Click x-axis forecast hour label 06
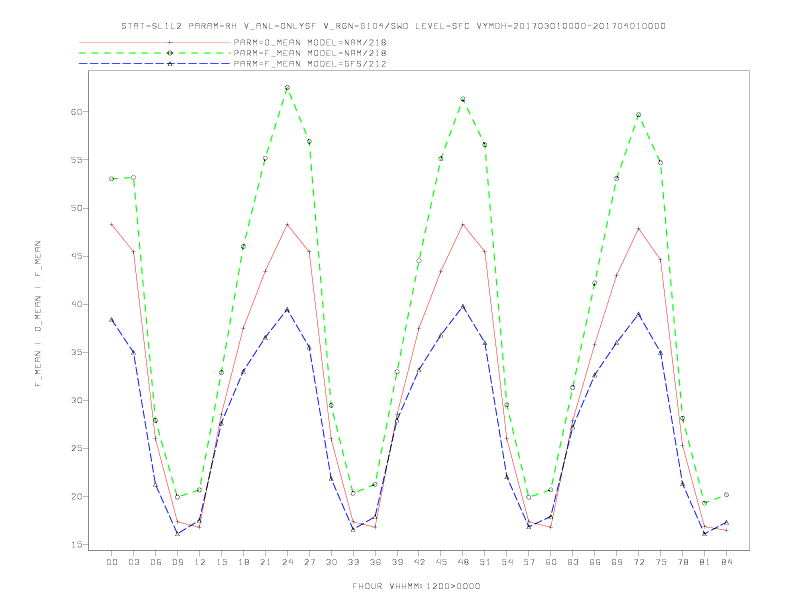792x612 pixels. pyautogui.click(x=156, y=562)
